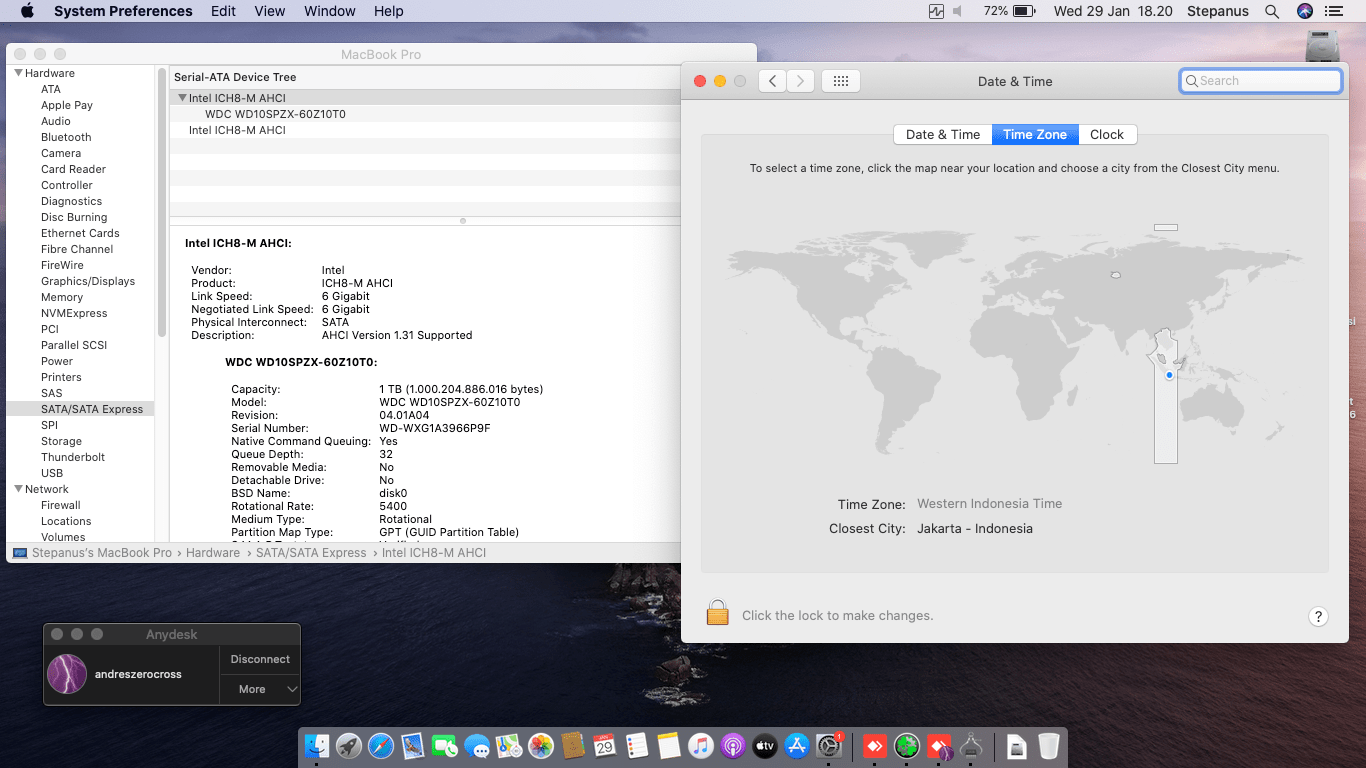Screen dimensions: 1366x768
Task: Collapse the Intel ICH8-M AHCI device tree node
Action: pyautogui.click(x=182, y=98)
